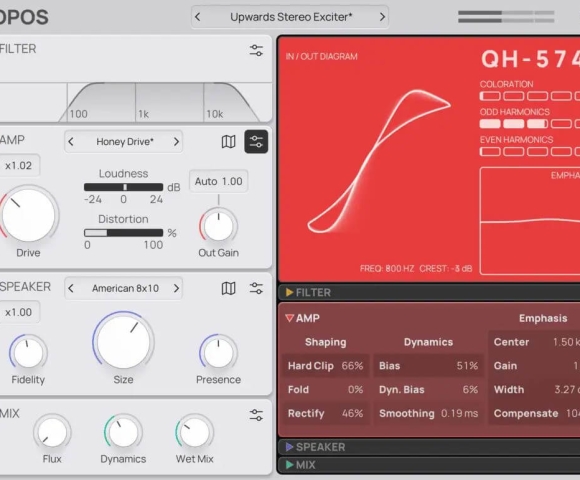The height and width of the screenshot is (480, 580).
Task: Click the Dyn. Bias 6% value
Action: pos(470,389)
